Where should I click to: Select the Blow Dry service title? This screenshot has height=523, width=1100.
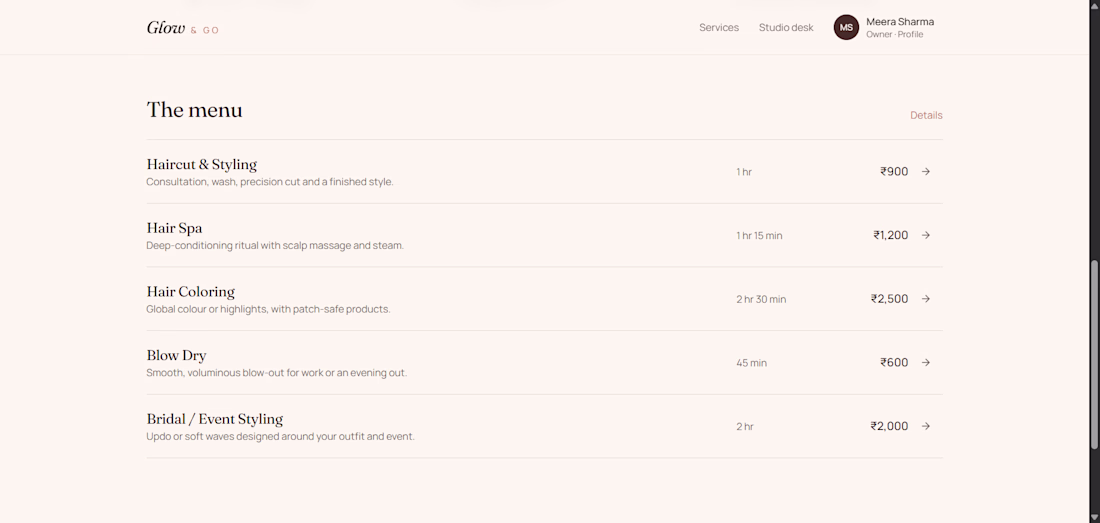(x=176, y=355)
